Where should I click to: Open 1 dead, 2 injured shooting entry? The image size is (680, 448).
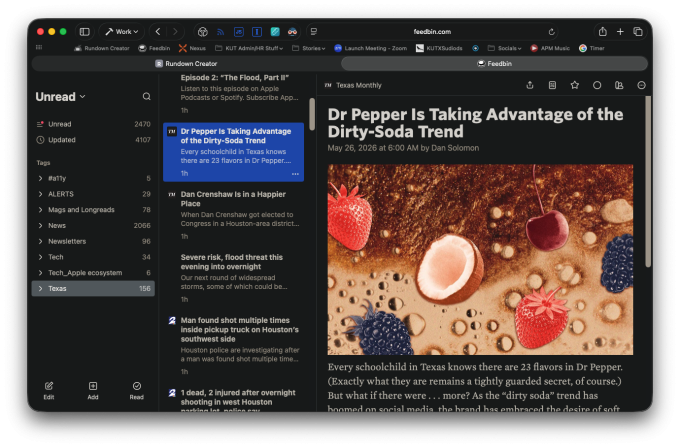[233, 400]
